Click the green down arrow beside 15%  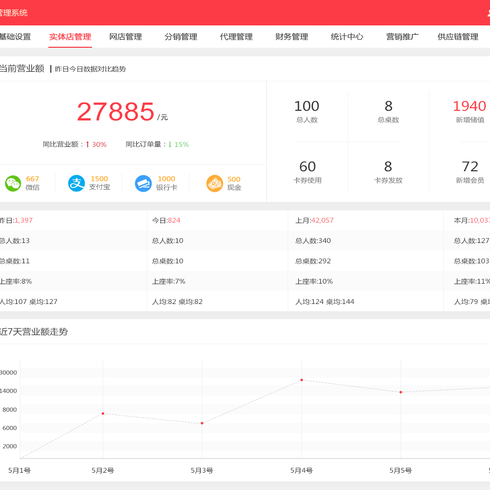tap(170, 144)
